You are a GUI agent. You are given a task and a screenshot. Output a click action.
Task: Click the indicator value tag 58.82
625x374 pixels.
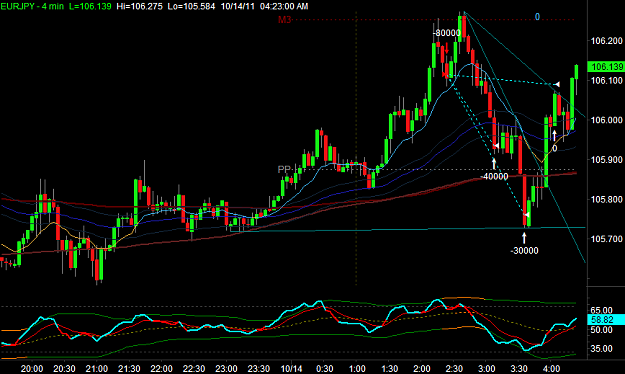click(606, 320)
